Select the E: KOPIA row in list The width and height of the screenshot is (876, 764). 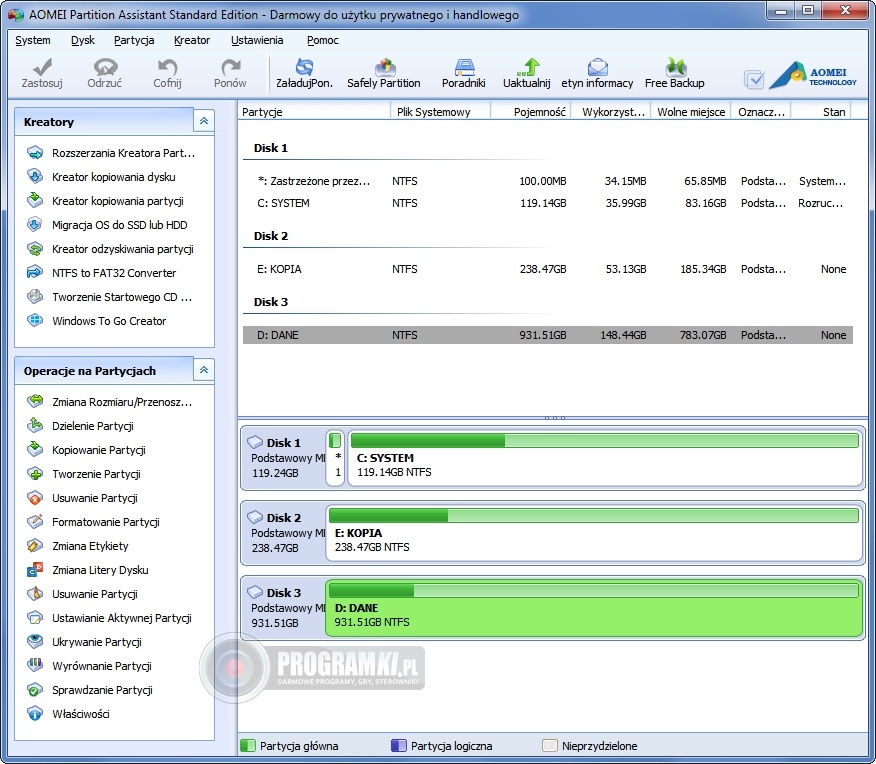548,269
